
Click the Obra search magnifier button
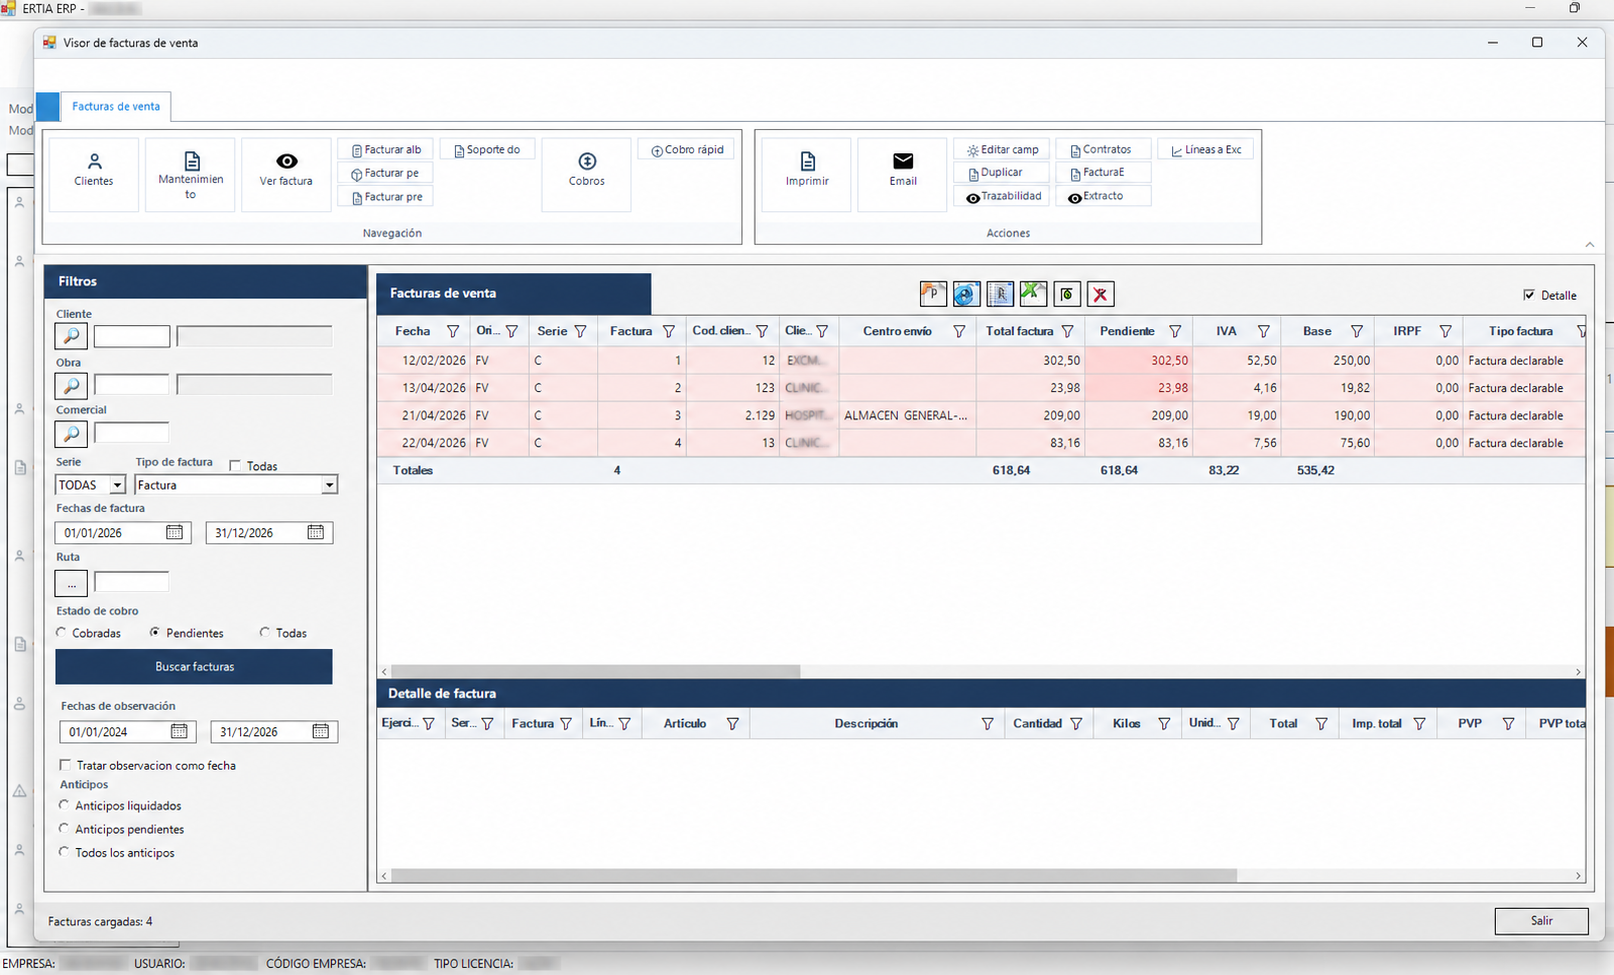(x=71, y=385)
